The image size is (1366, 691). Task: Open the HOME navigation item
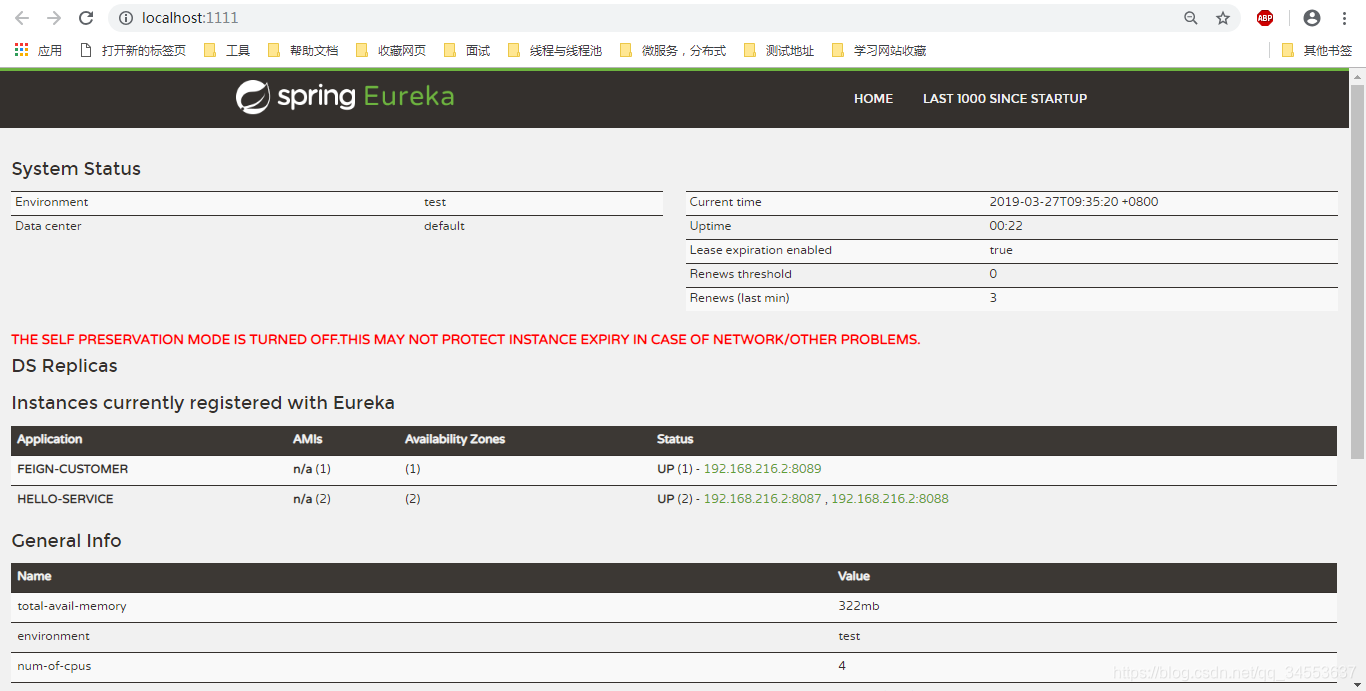(x=873, y=99)
